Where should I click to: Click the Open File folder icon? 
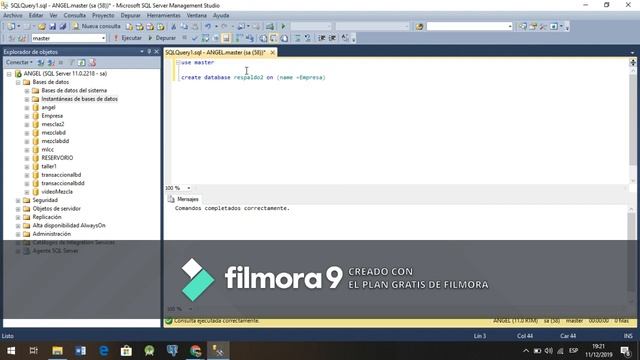pos(42,27)
